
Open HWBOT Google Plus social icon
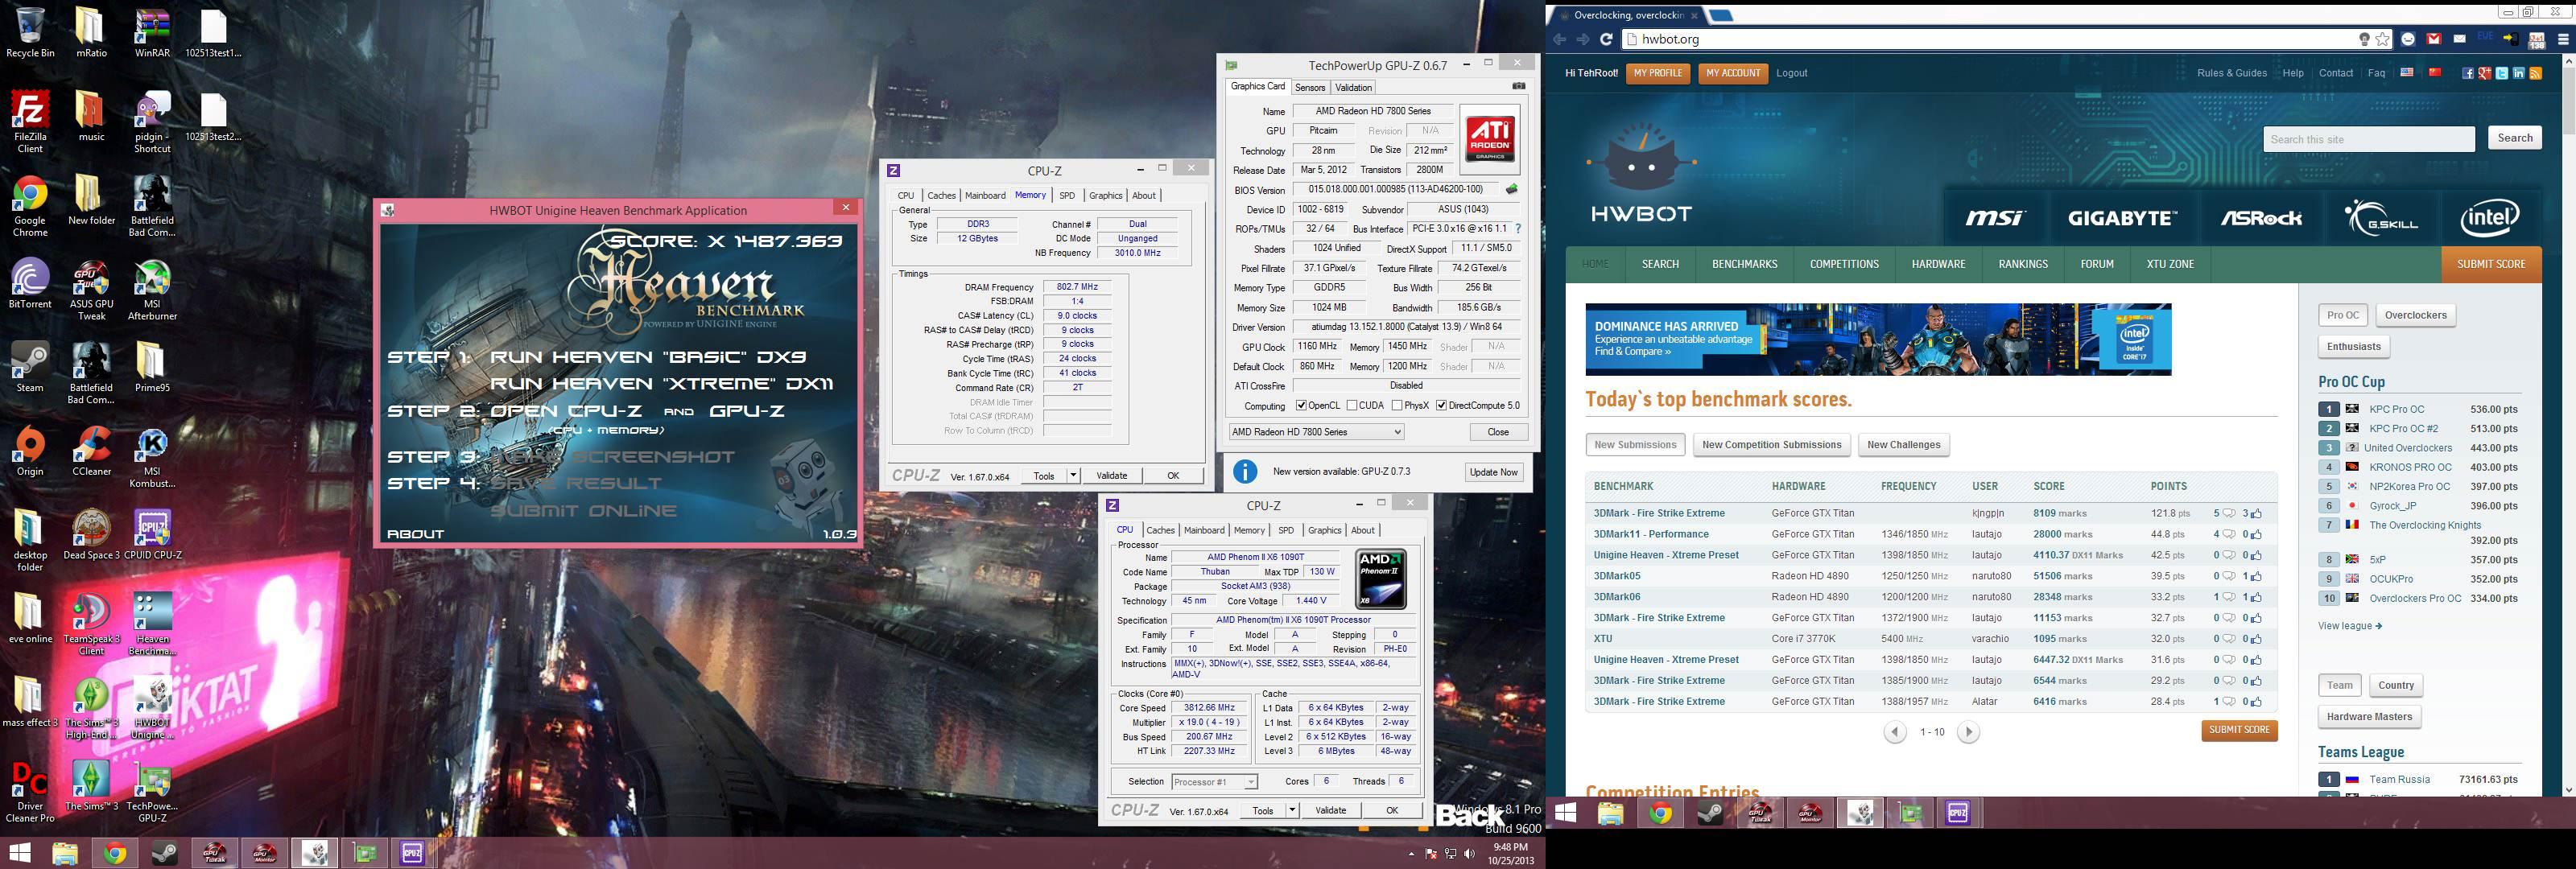pos(2485,73)
